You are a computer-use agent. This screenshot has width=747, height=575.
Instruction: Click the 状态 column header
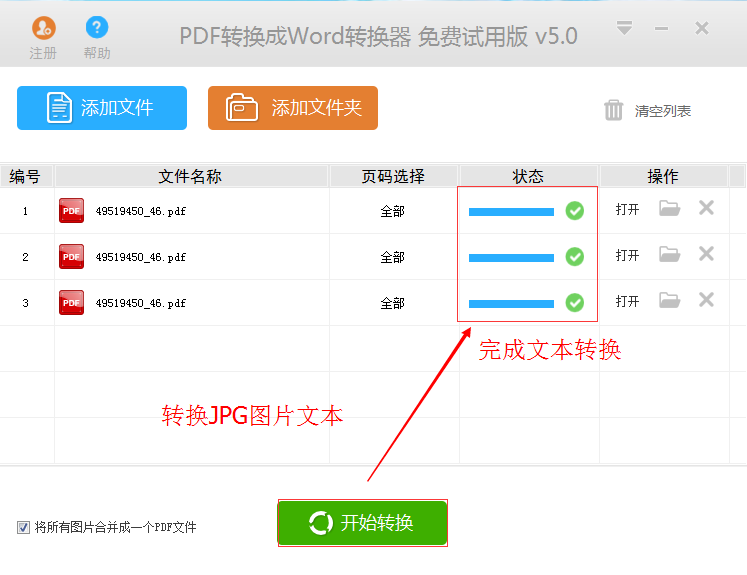[528, 176]
